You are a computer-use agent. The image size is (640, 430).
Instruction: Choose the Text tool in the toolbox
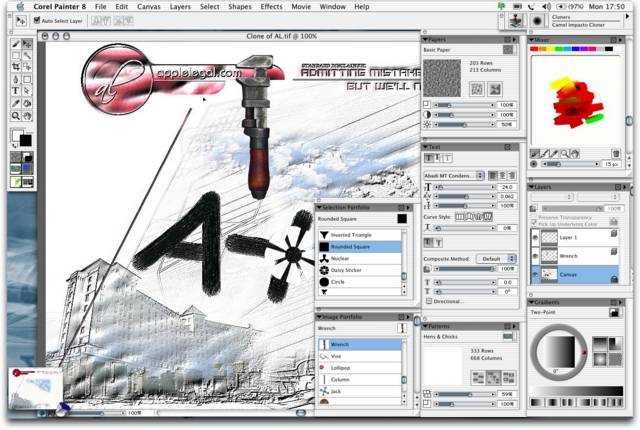[16, 89]
